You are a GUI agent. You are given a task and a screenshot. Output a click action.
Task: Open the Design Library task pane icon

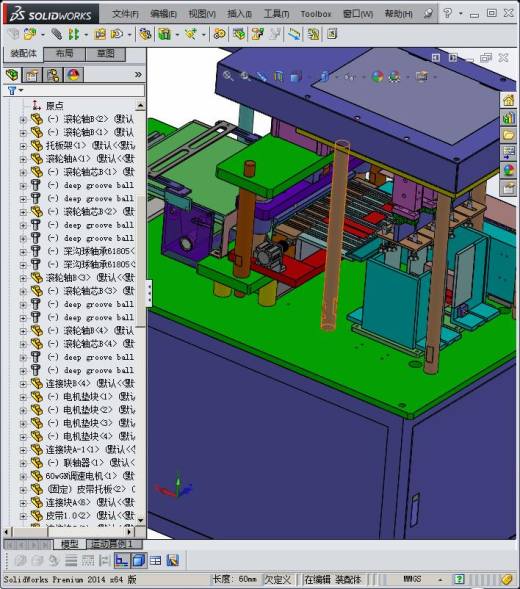[x=508, y=118]
